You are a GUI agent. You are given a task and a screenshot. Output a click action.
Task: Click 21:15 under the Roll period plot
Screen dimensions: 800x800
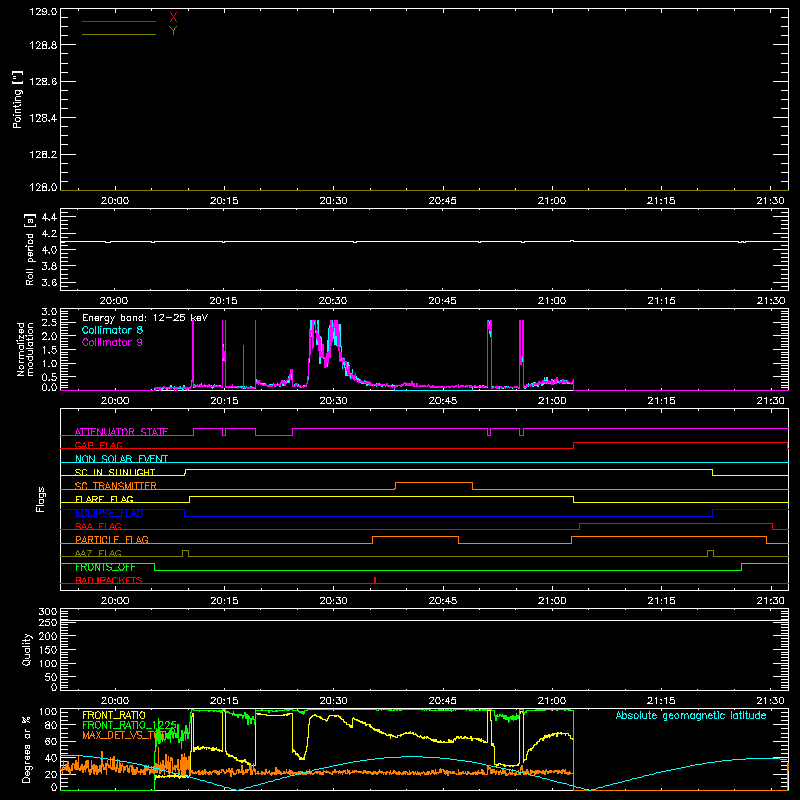pos(661,301)
